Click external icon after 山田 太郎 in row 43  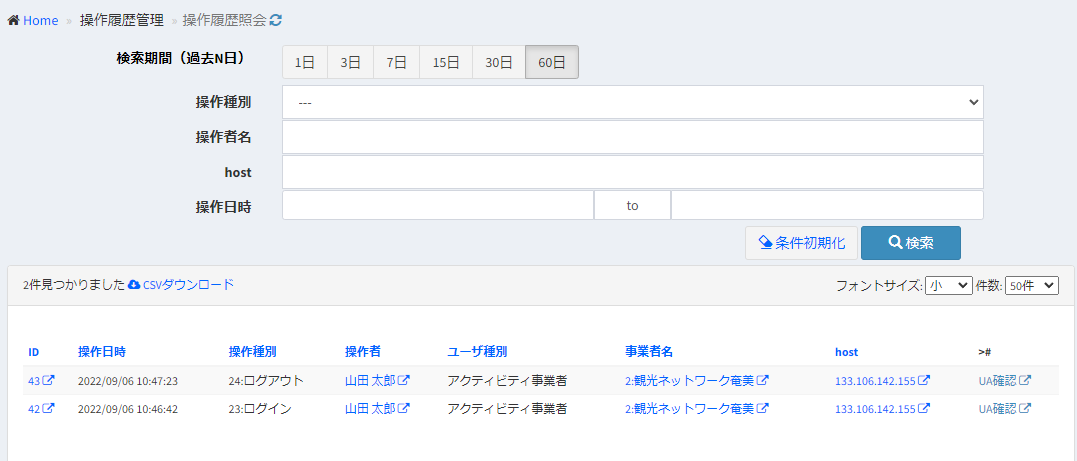pos(404,380)
